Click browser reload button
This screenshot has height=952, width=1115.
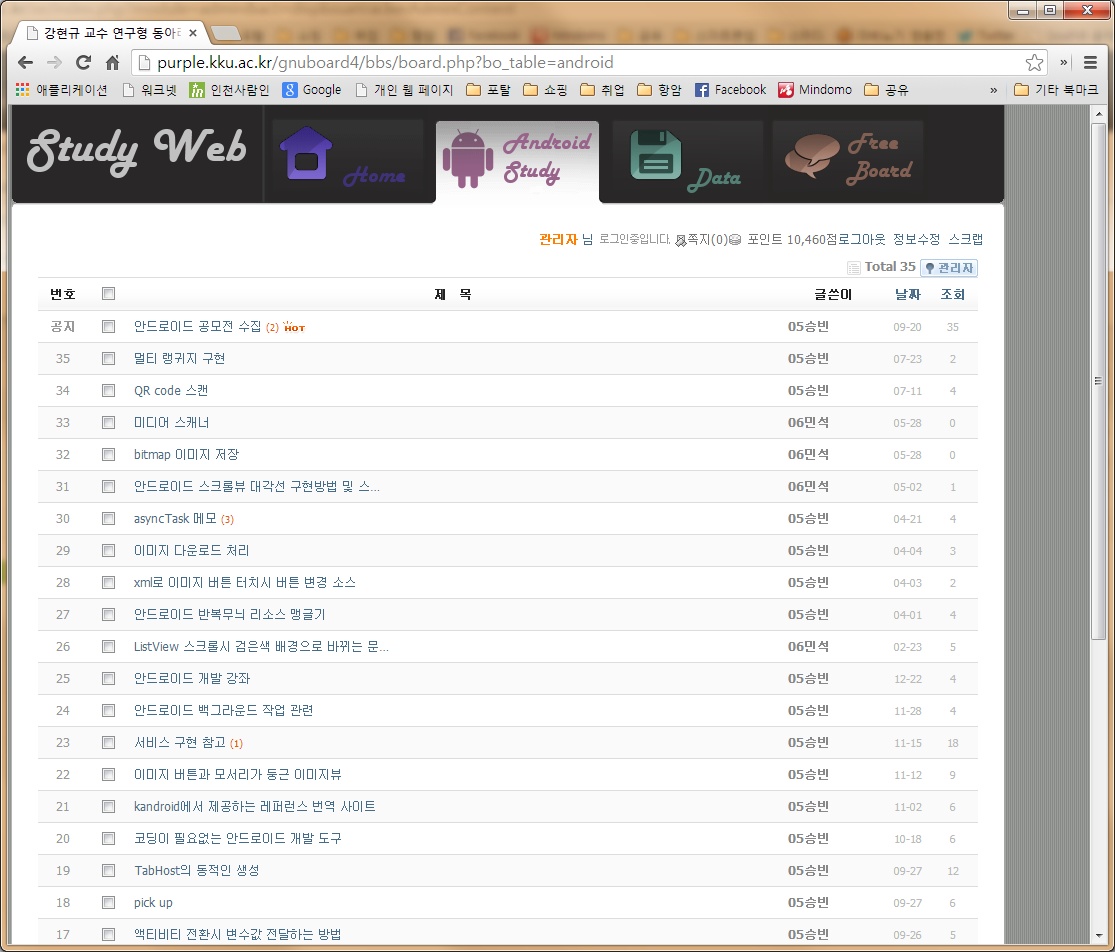[x=83, y=62]
